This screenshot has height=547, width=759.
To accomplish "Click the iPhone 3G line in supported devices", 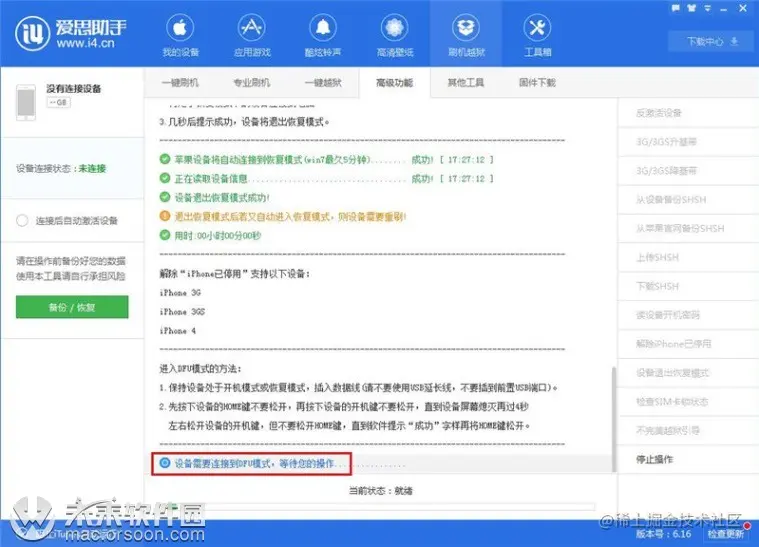I will (x=180, y=293).
